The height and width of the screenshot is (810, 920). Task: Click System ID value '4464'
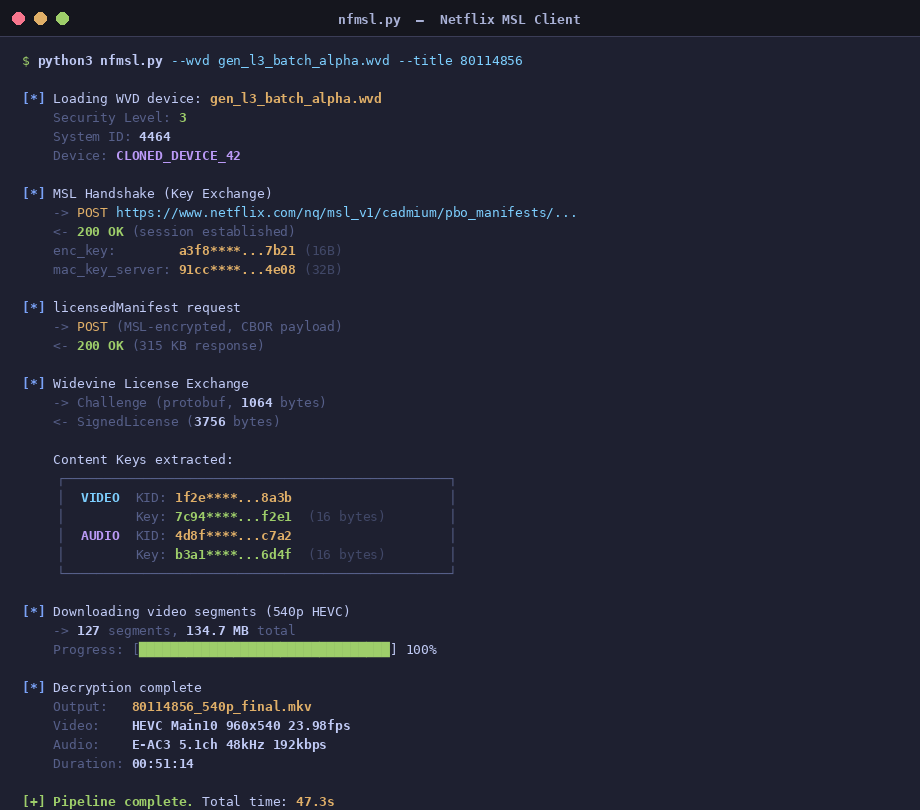(155, 137)
